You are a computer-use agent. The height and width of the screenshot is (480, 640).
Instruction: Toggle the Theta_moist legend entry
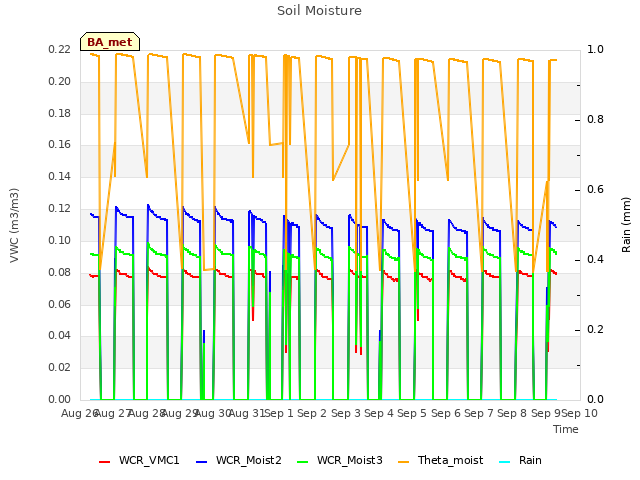(x=440, y=460)
